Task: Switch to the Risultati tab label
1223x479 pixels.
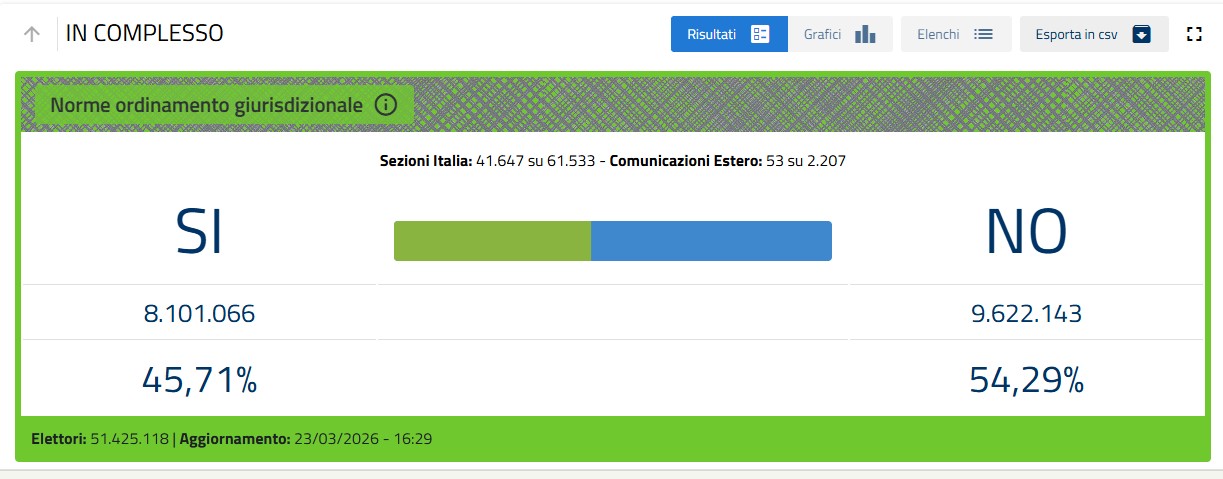Action: click(711, 34)
